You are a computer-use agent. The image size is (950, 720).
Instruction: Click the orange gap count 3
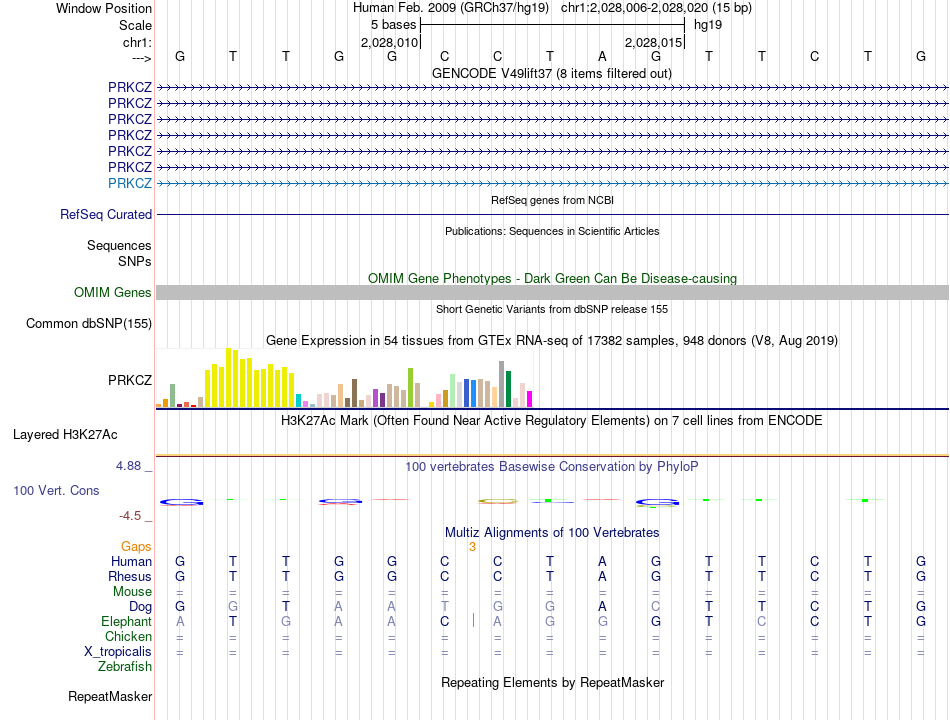coord(473,547)
